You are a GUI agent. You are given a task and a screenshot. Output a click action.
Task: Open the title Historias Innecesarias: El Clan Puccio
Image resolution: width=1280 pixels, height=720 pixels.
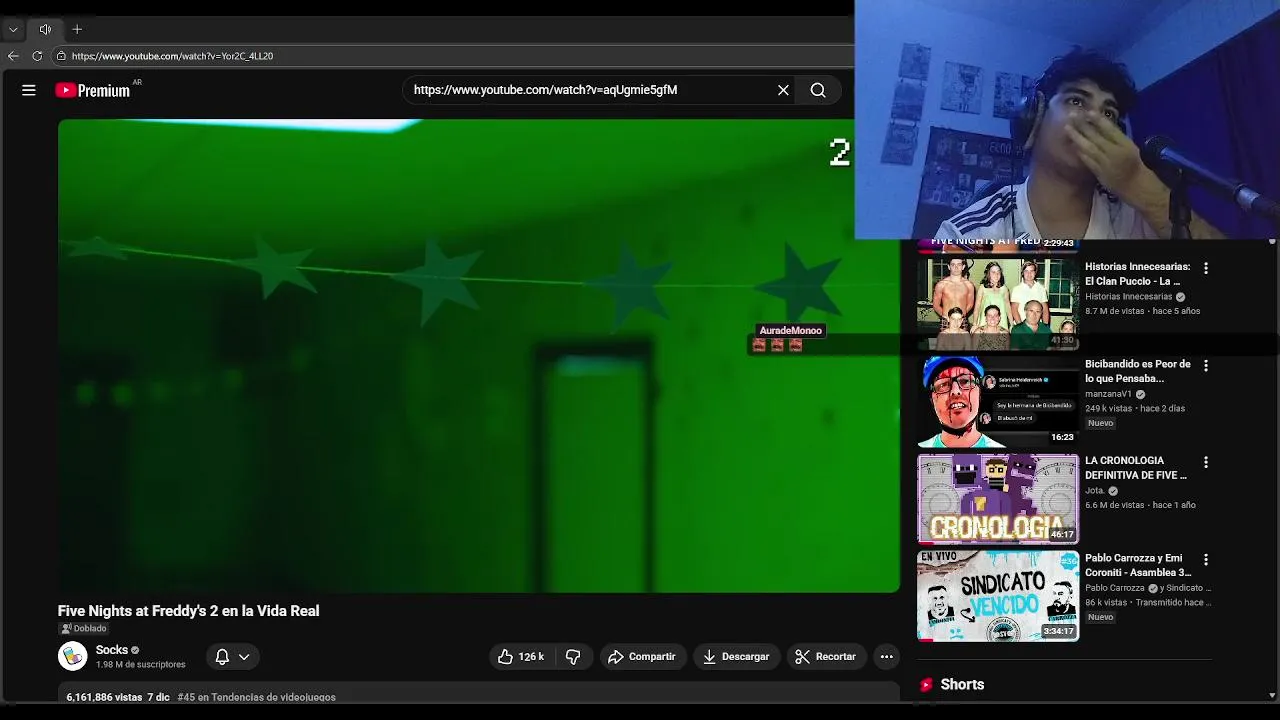1138,274
